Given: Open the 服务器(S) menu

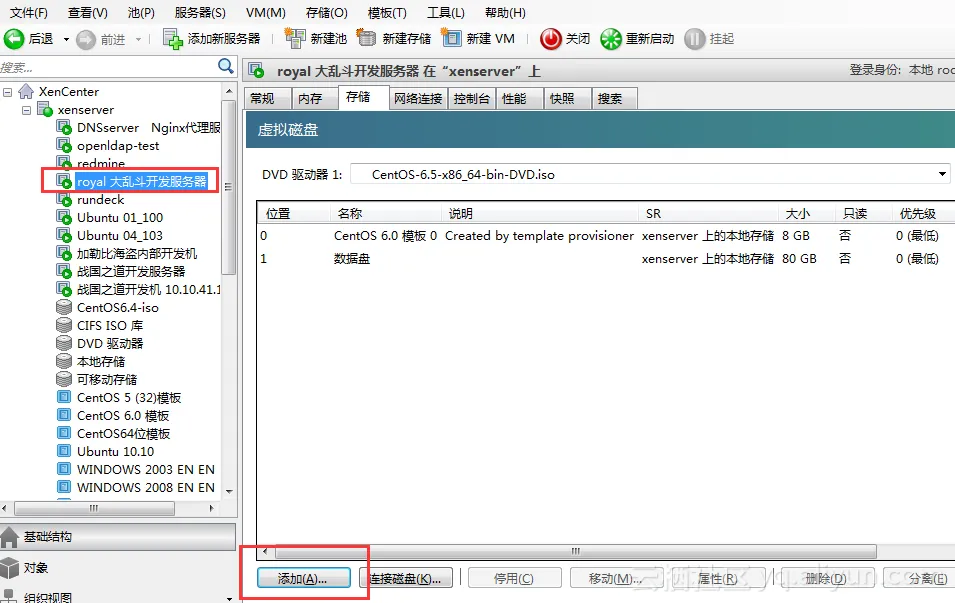Looking at the screenshot, I should point(200,13).
